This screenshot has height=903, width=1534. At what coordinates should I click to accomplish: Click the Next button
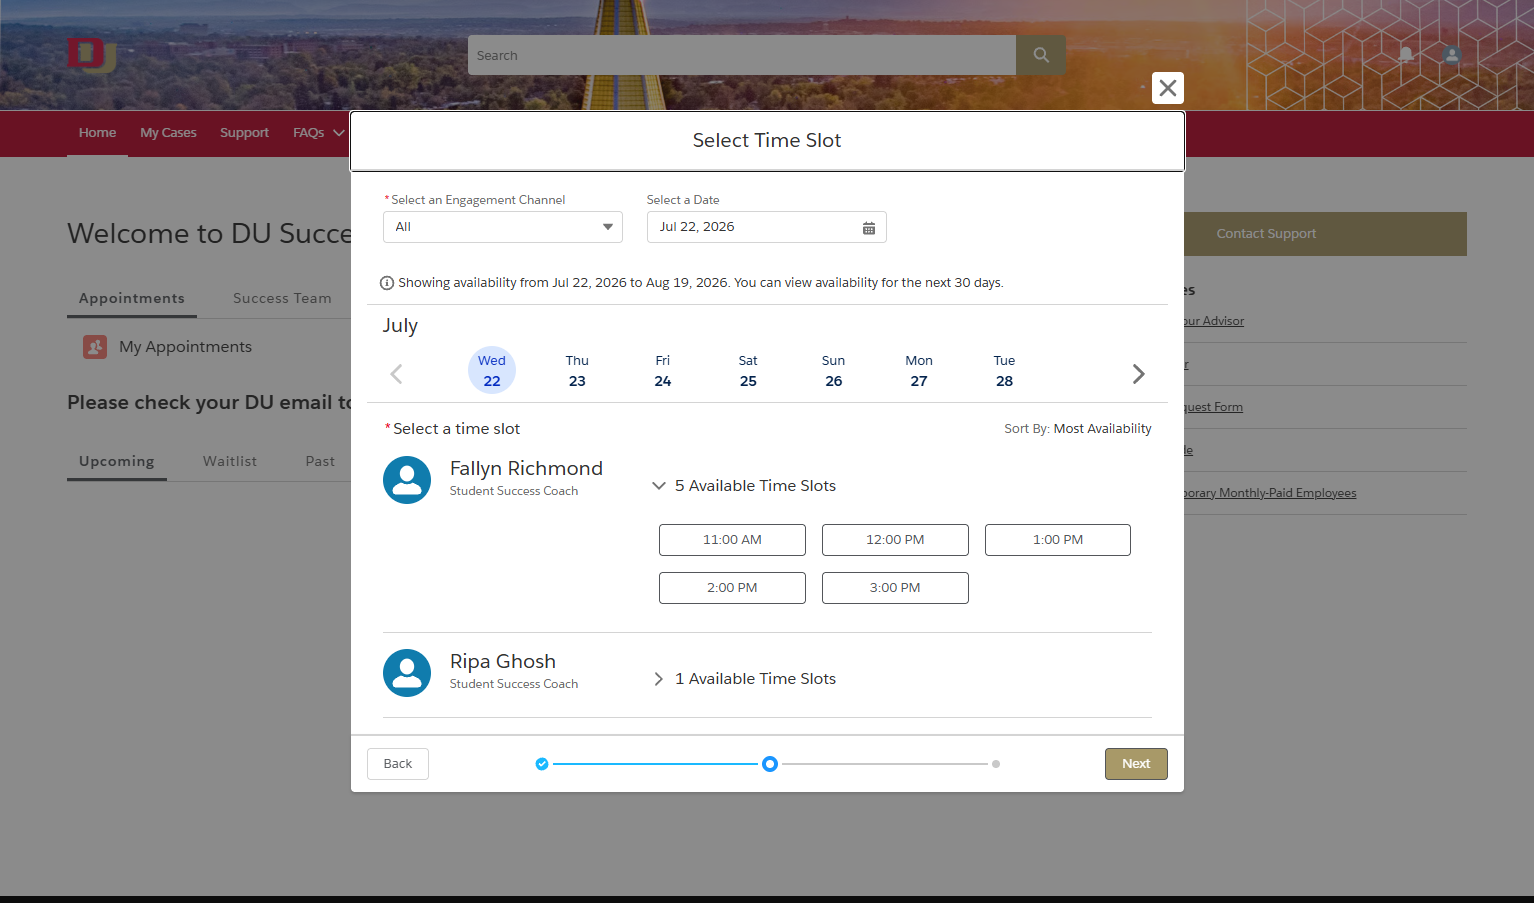pos(1136,764)
